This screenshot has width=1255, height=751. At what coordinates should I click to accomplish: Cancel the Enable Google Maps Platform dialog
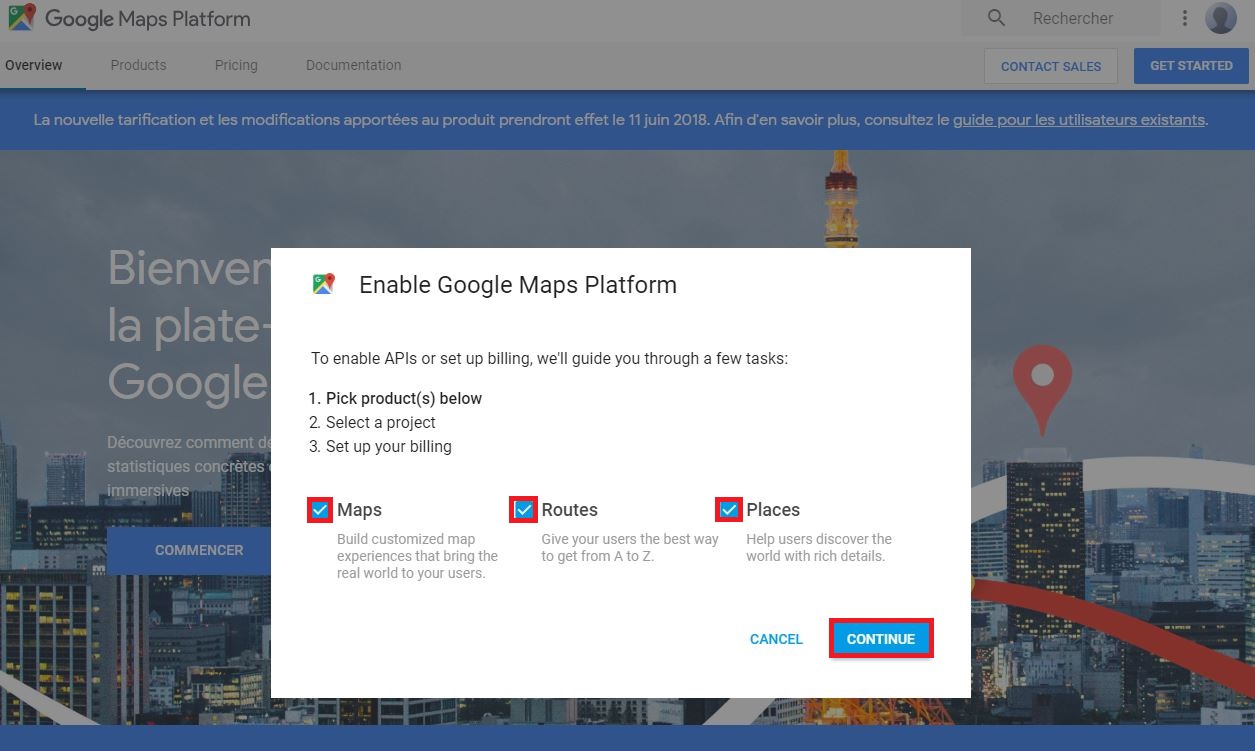[x=776, y=639]
